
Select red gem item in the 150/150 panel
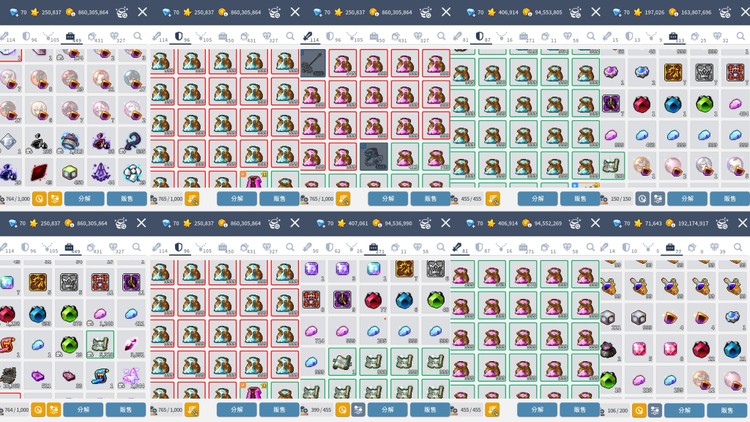coord(642,104)
